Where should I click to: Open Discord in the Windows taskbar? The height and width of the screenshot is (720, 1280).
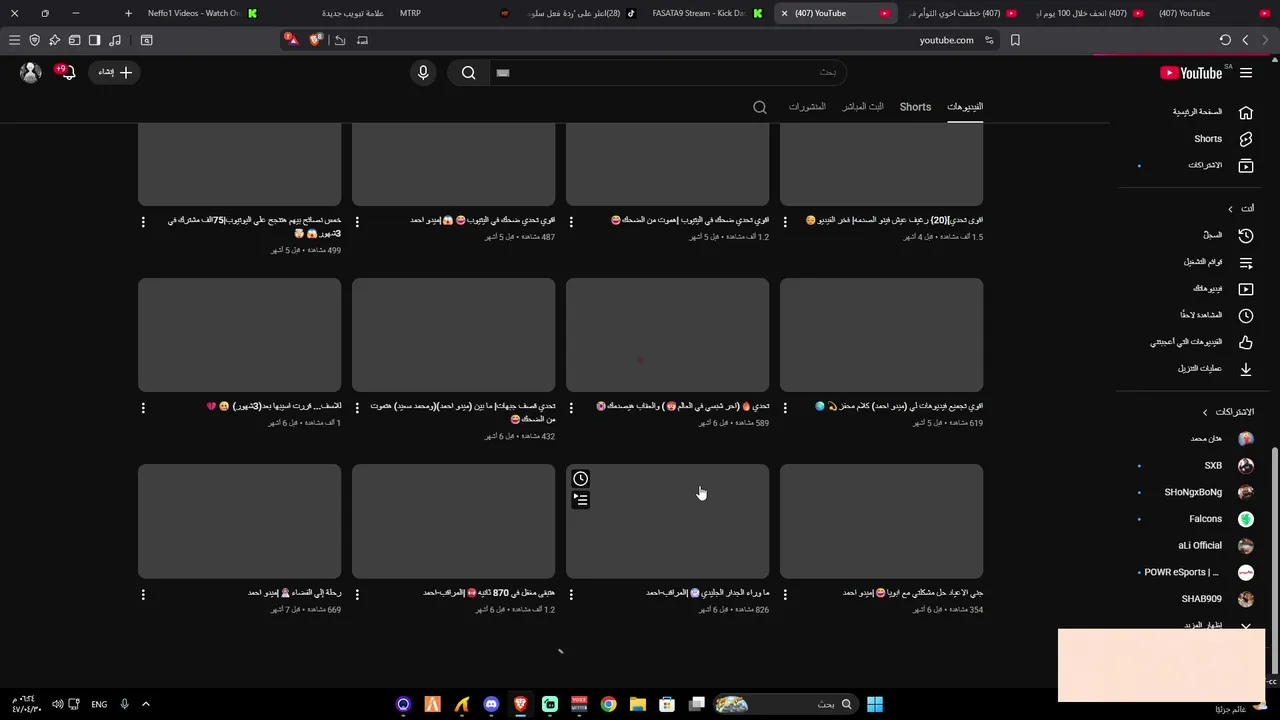(491, 704)
